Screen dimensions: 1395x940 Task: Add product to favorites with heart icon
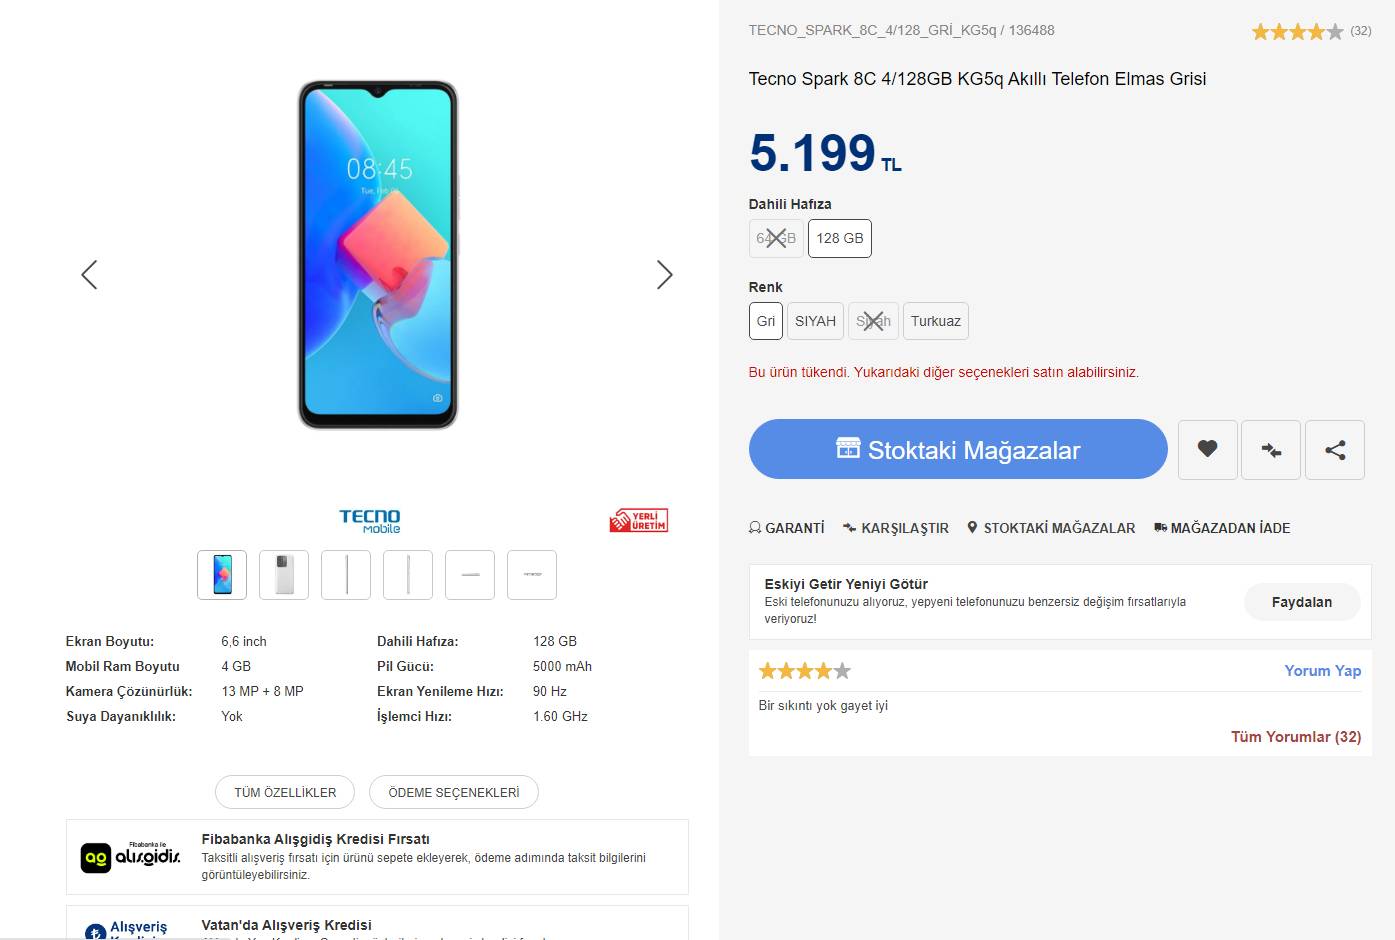pyautogui.click(x=1207, y=450)
